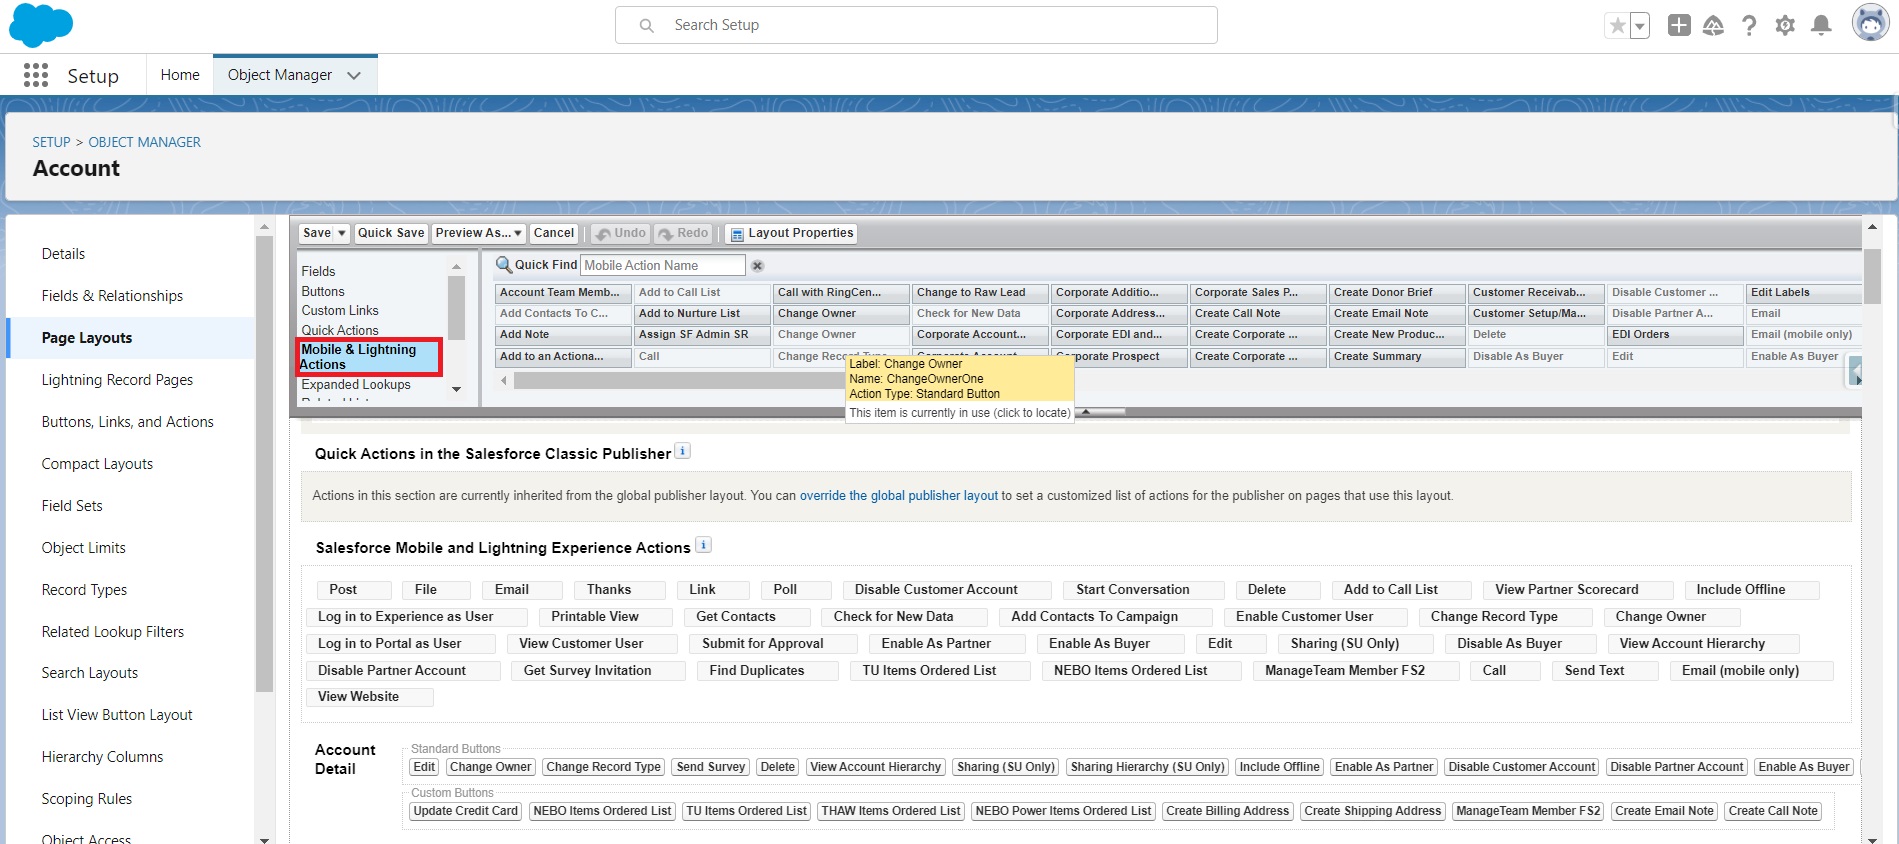Select Buttons in the palette category list
The height and width of the screenshot is (844, 1899).
[323, 291]
